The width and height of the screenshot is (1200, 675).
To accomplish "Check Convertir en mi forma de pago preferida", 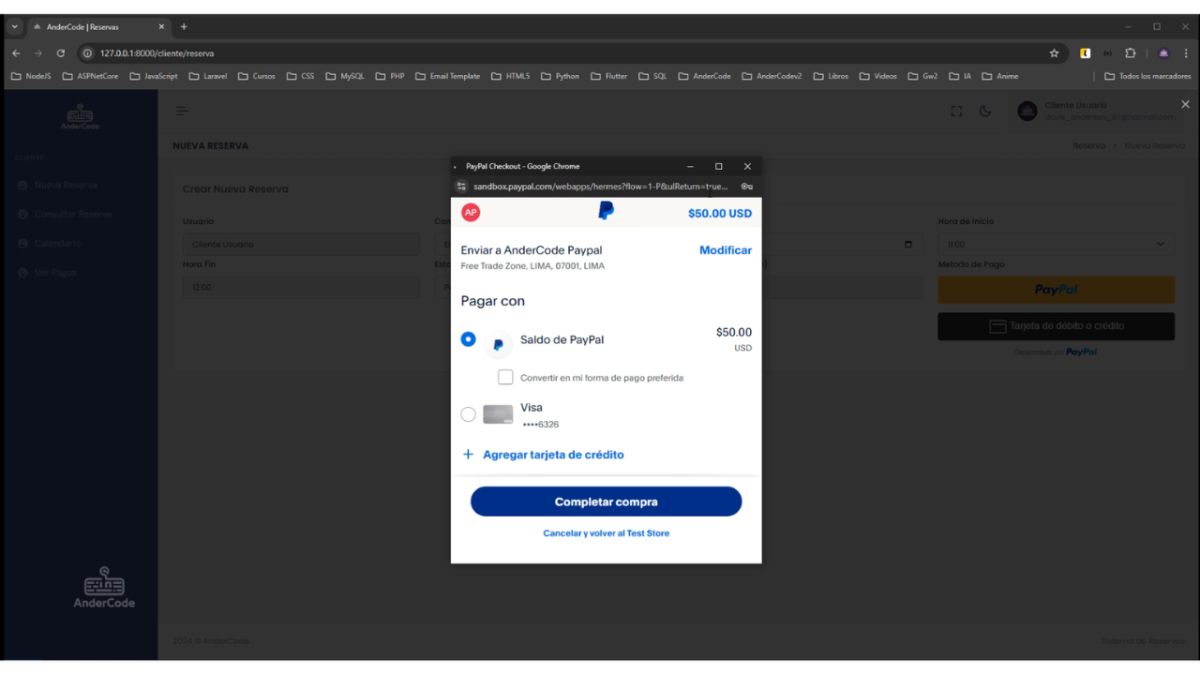I will (506, 378).
